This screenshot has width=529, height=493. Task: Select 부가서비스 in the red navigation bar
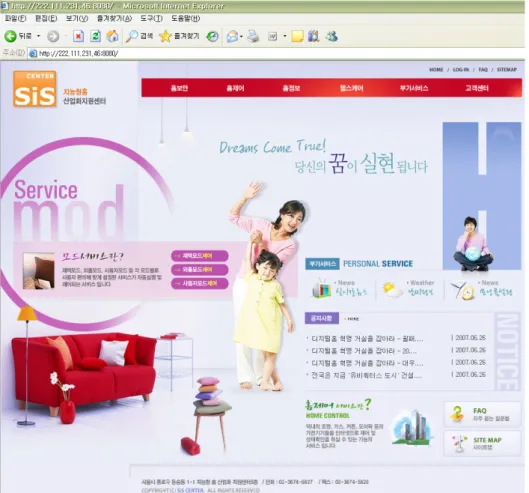pyautogui.click(x=414, y=88)
